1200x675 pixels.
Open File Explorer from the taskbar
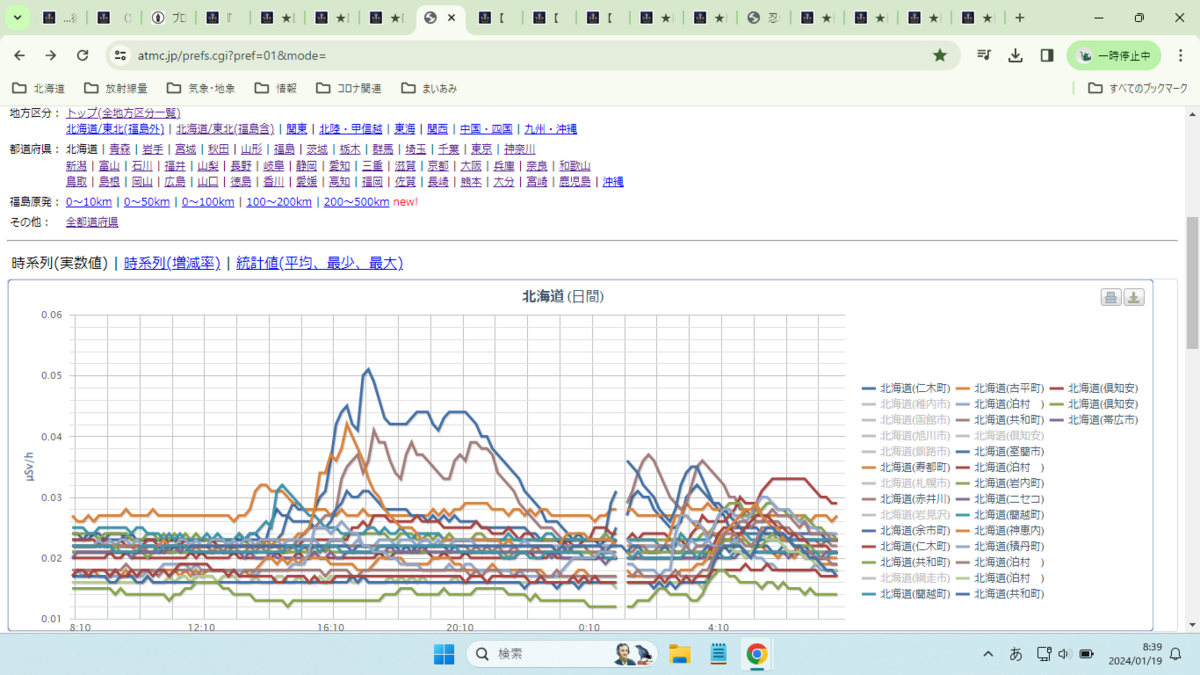pyautogui.click(x=680, y=654)
